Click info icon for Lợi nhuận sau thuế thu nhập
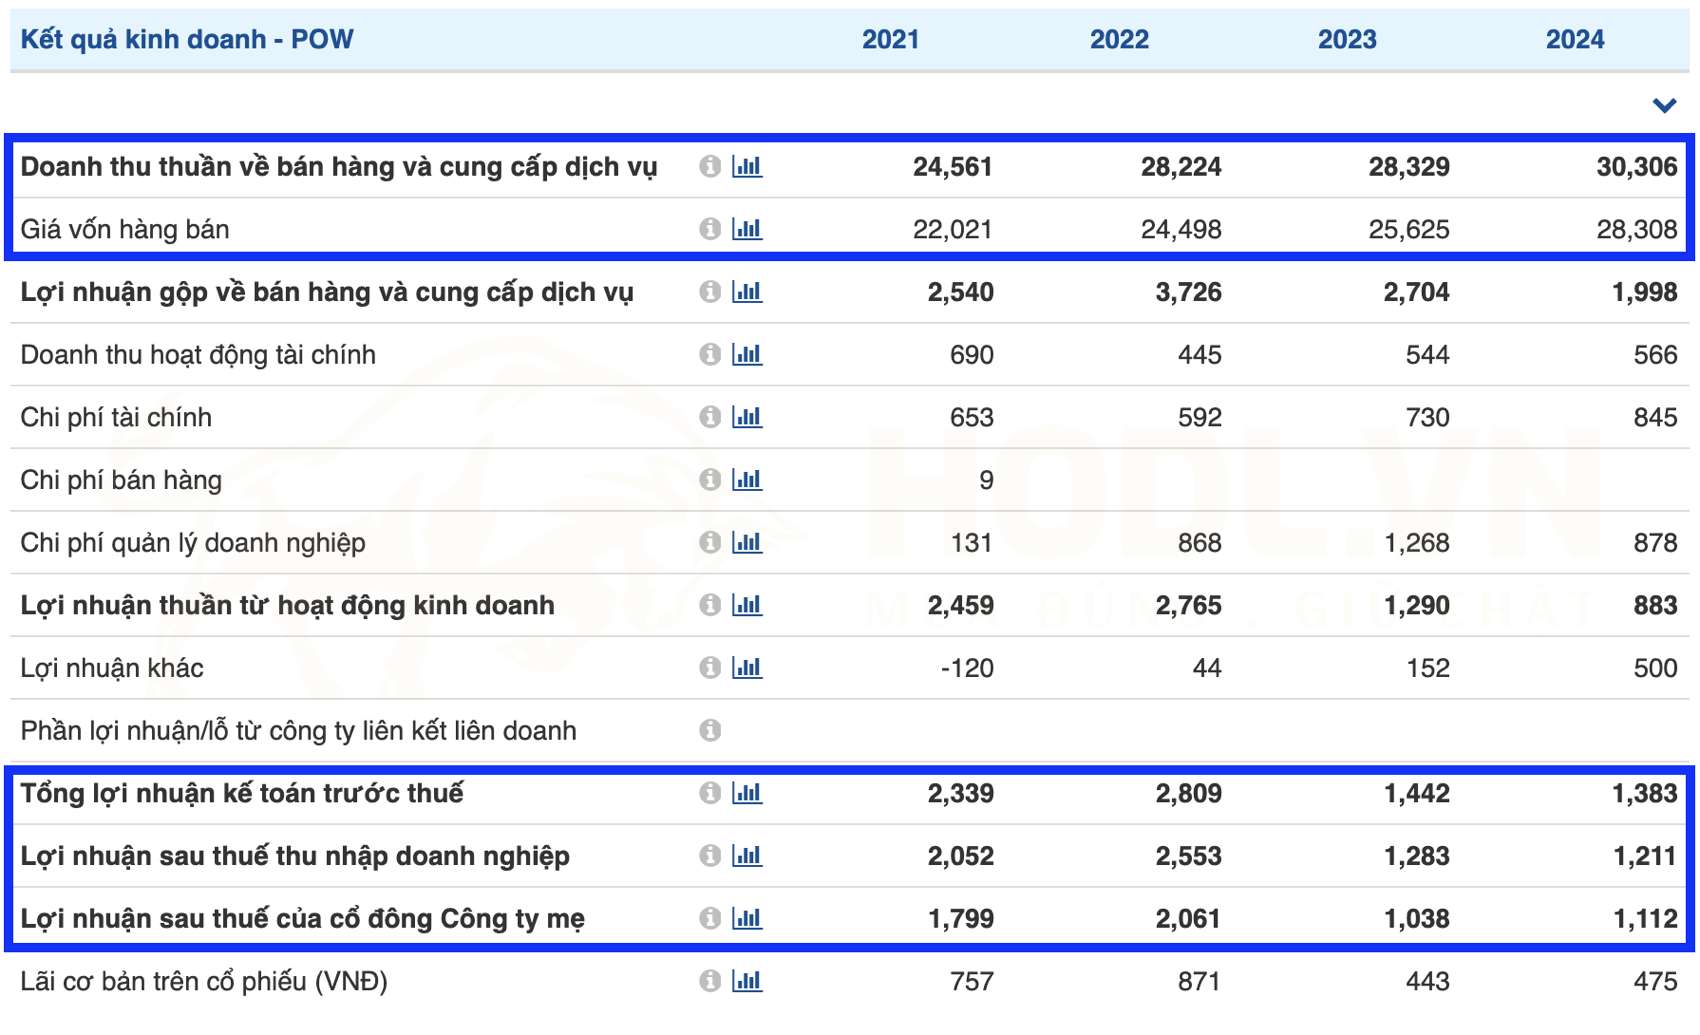This screenshot has width=1700, height=1035. coord(710,856)
